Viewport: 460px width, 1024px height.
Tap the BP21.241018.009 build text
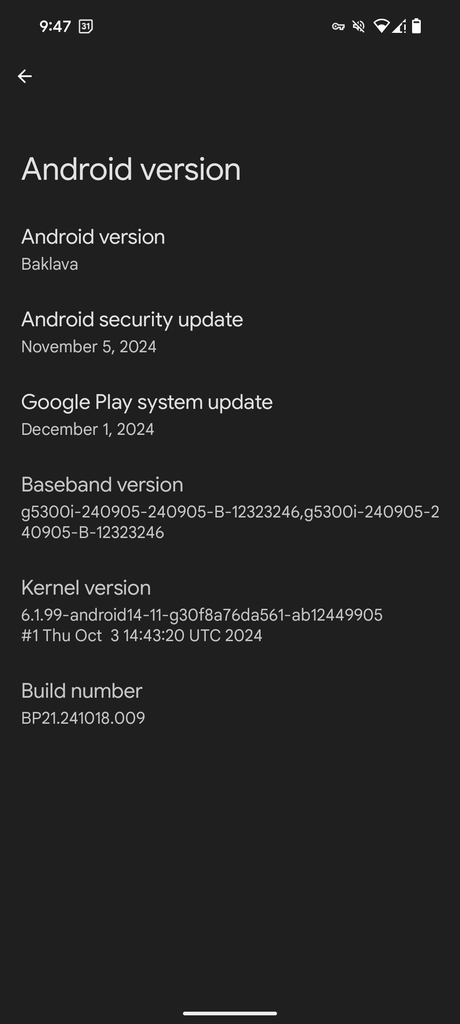[83, 718]
